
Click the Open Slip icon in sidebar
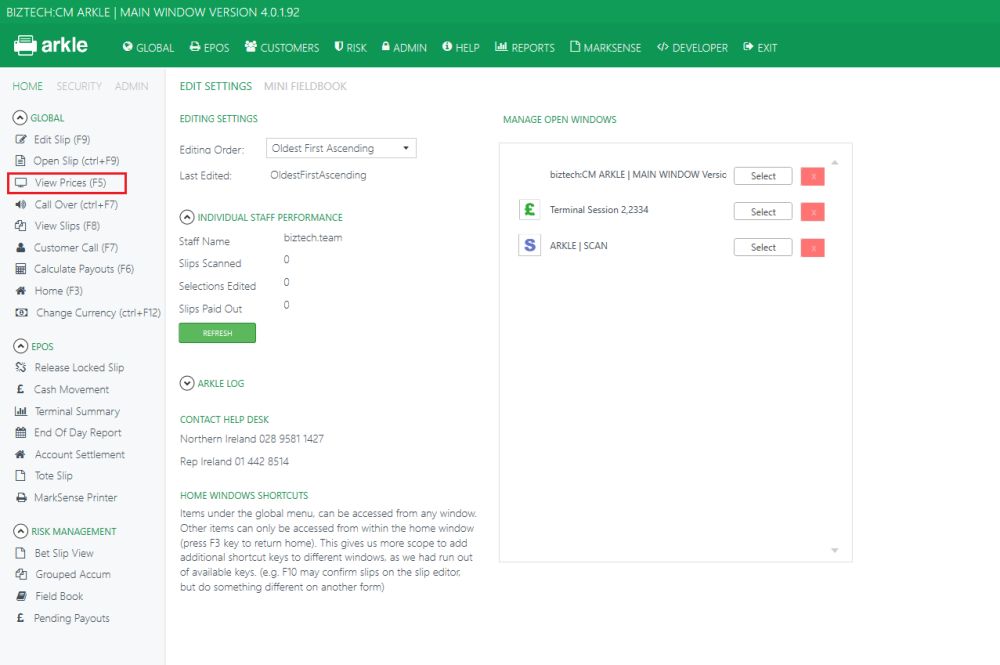click(19, 160)
